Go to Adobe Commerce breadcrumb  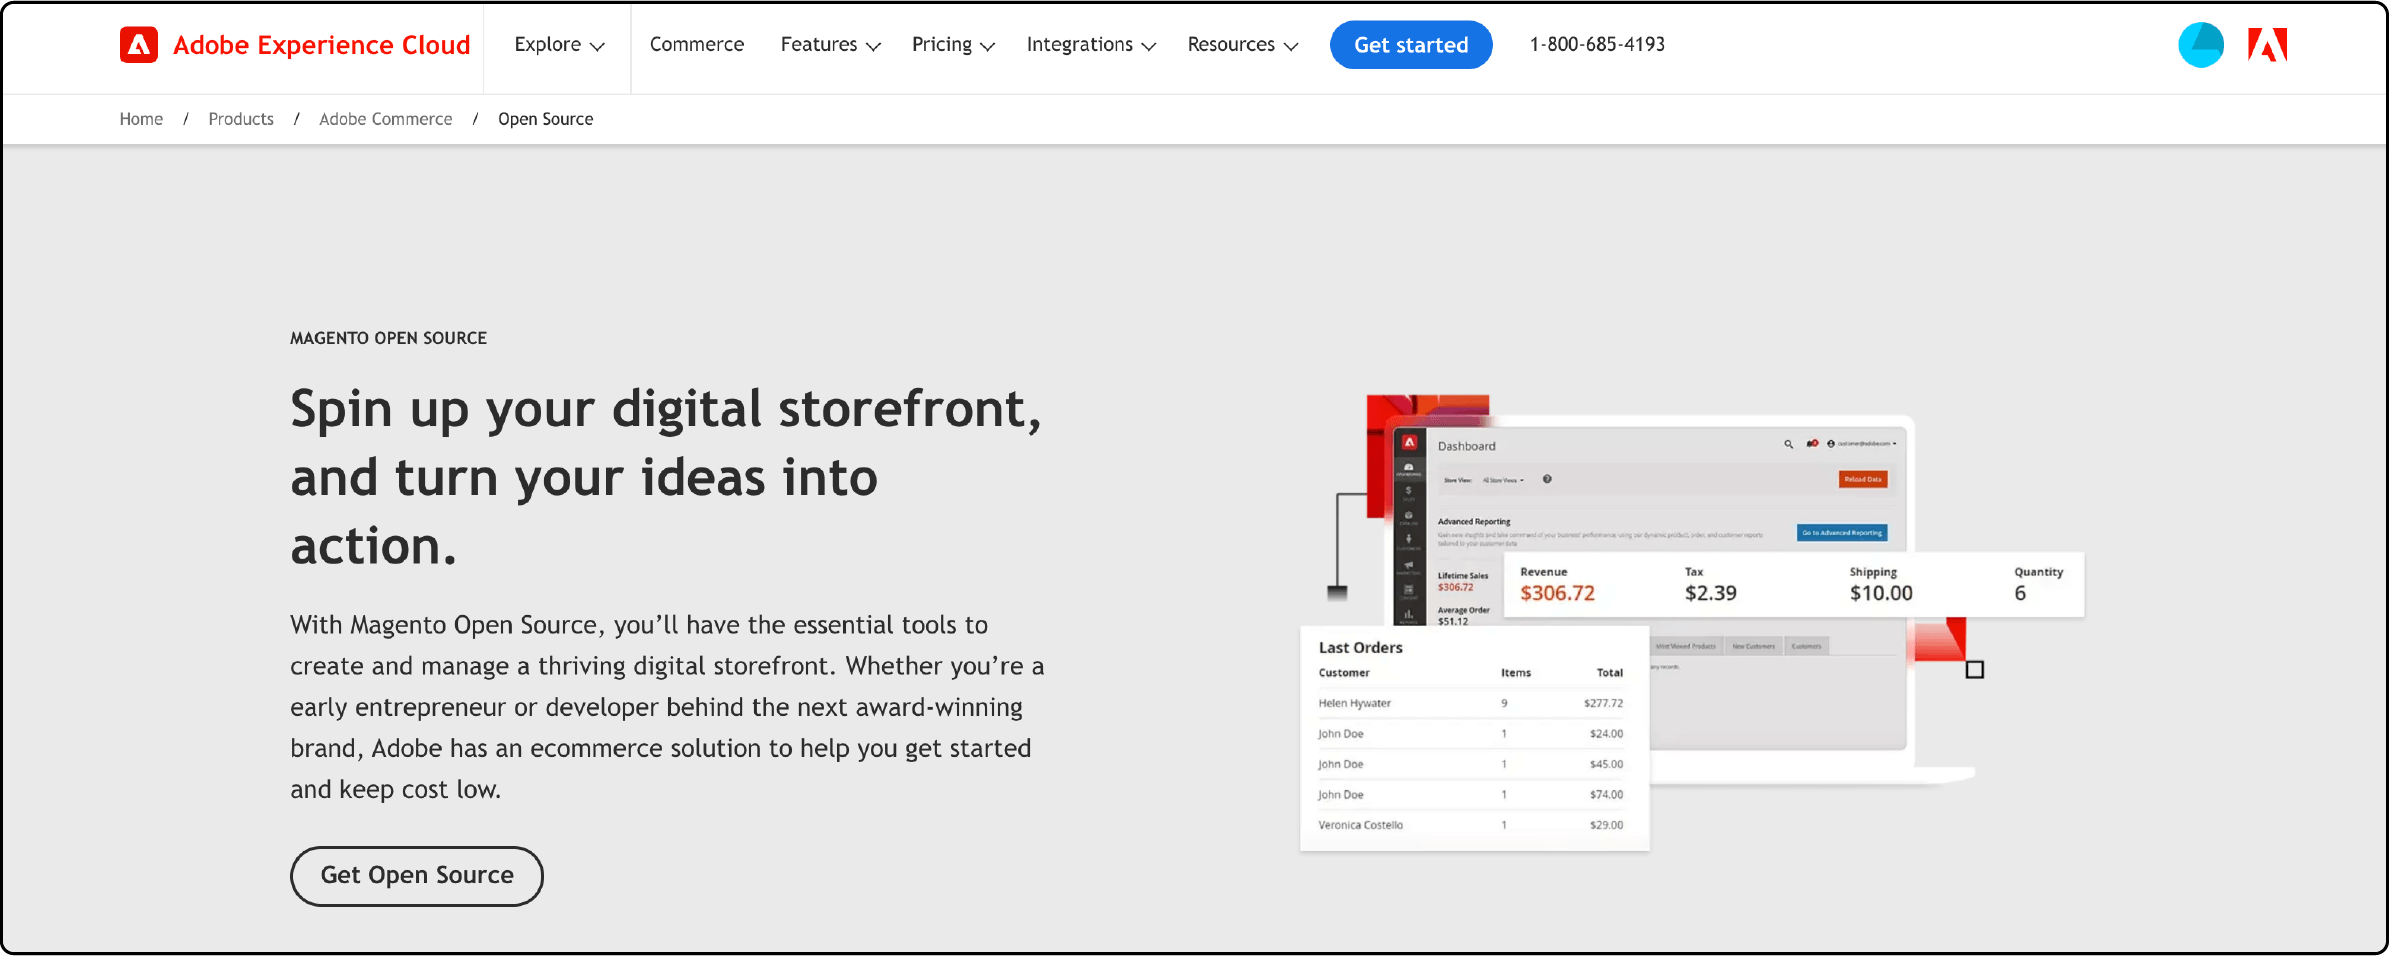coord(386,119)
